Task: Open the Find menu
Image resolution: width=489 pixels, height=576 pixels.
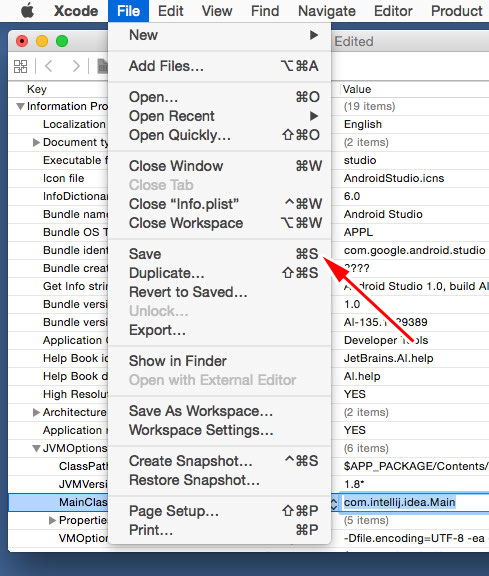Action: pos(265,11)
